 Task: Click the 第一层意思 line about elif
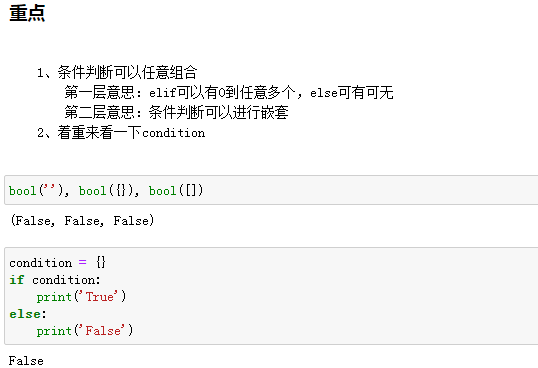click(229, 93)
